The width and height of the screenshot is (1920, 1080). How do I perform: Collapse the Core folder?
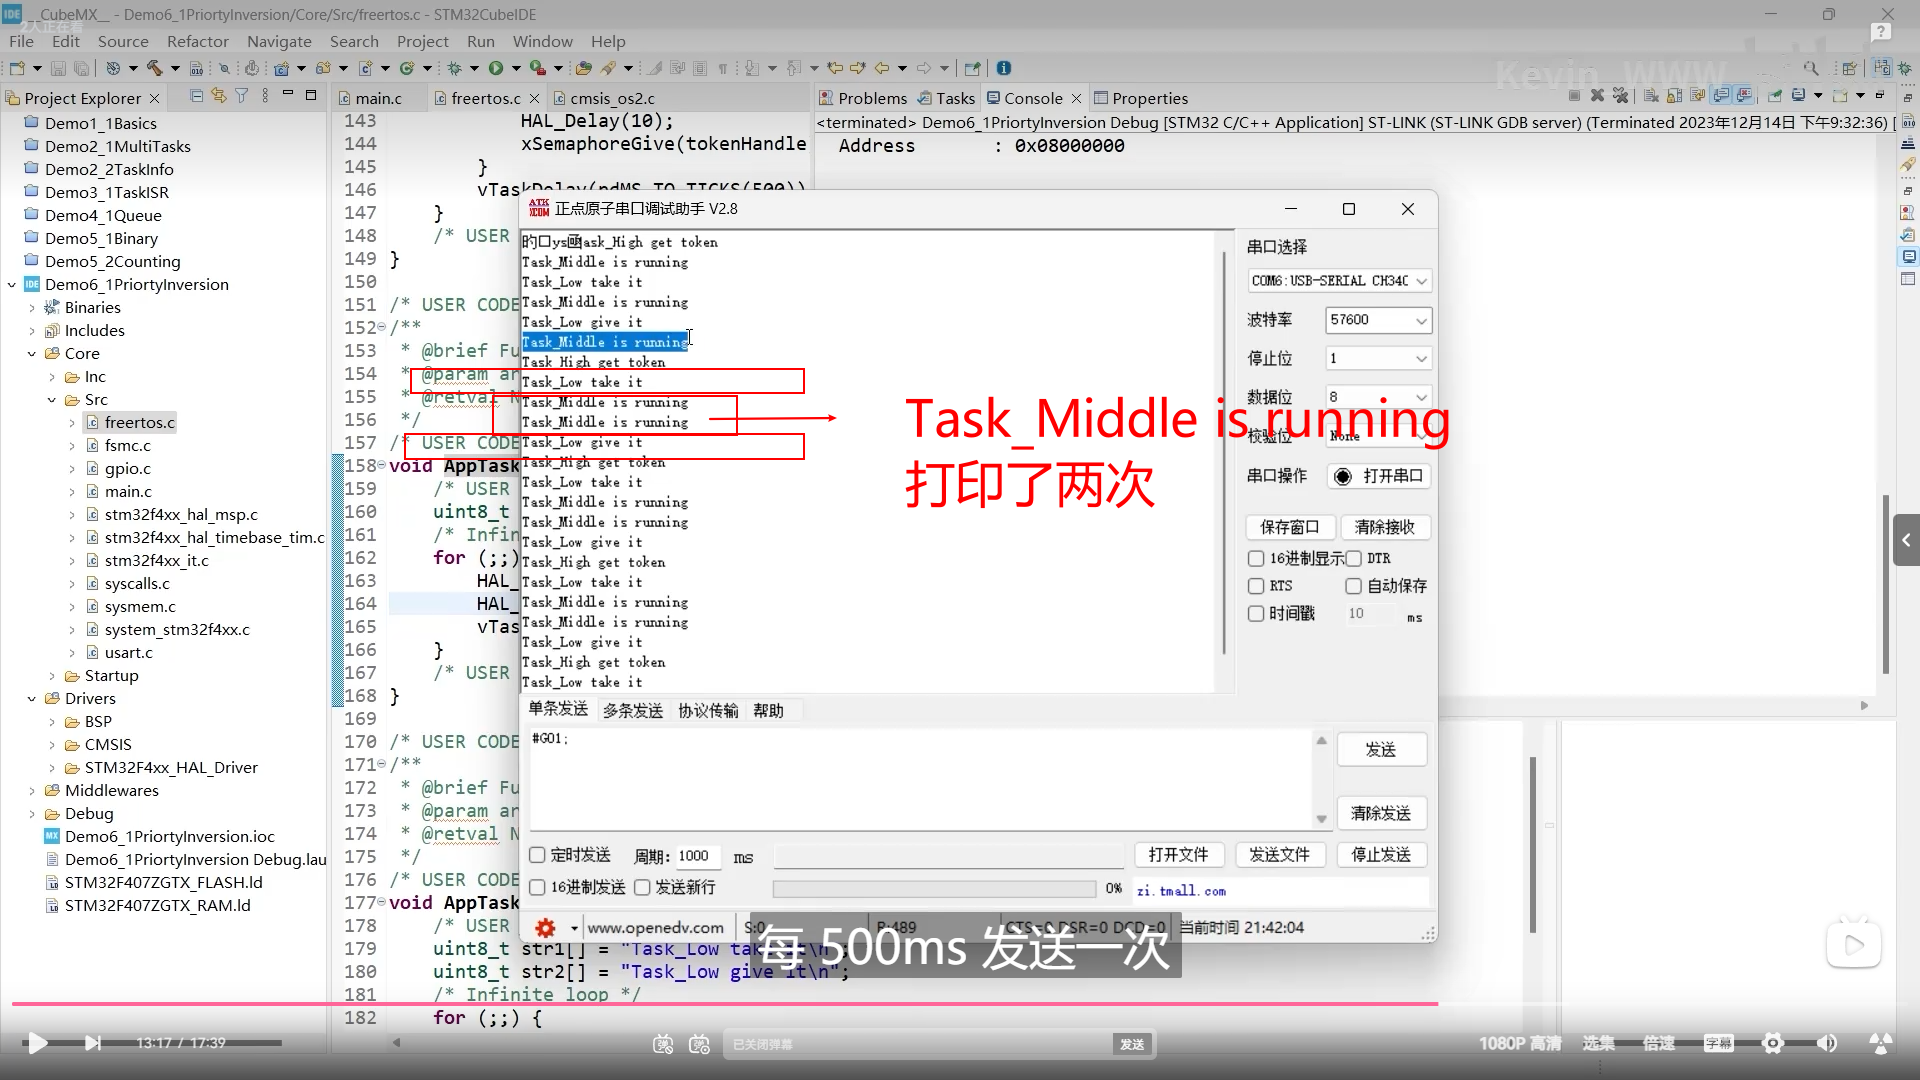32,354
